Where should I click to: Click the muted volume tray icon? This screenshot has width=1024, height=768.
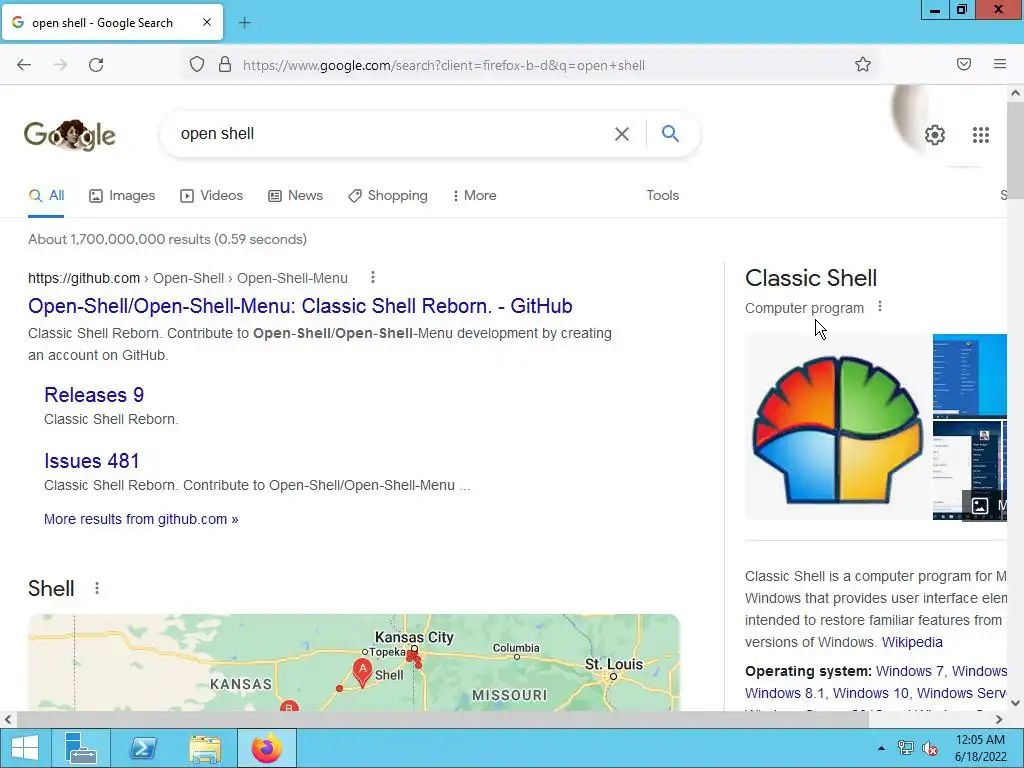[x=930, y=748]
